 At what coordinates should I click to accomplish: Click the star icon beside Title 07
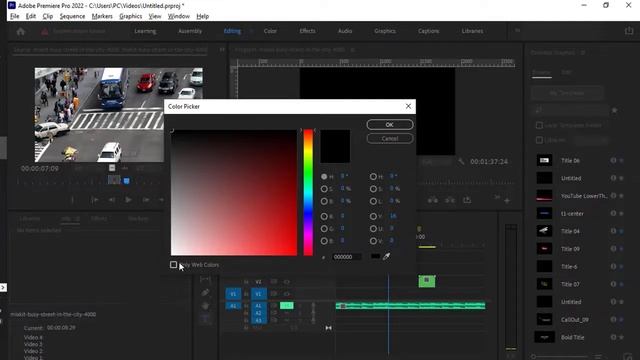tap(622, 284)
